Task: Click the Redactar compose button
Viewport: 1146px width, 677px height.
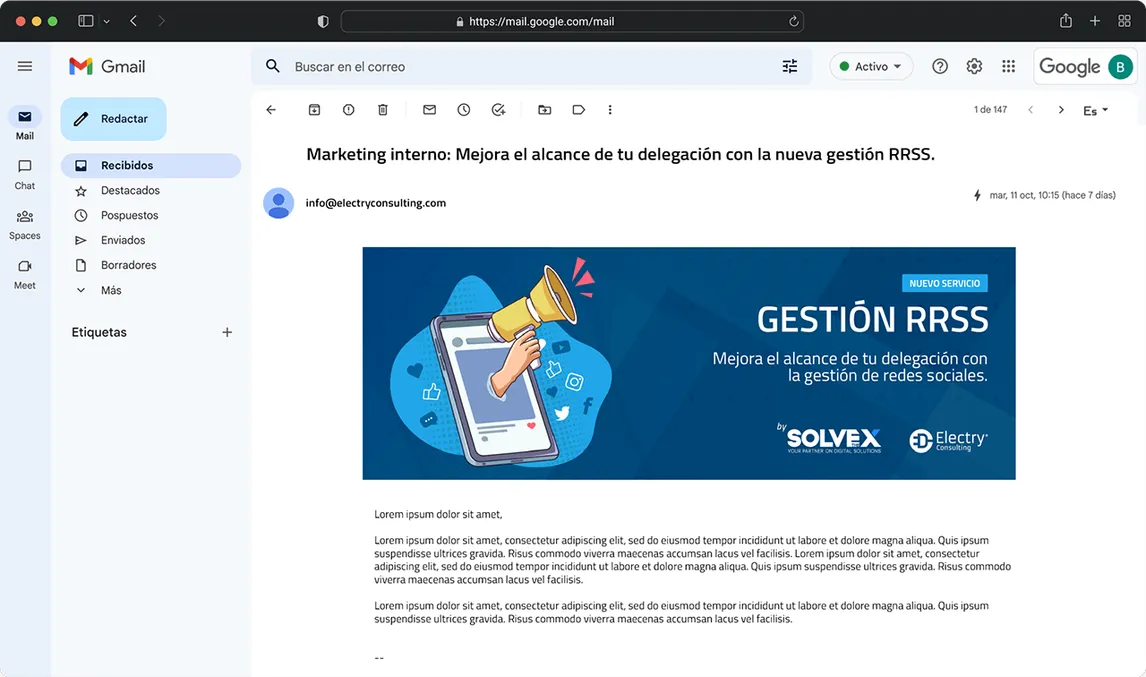Action: [x=113, y=119]
